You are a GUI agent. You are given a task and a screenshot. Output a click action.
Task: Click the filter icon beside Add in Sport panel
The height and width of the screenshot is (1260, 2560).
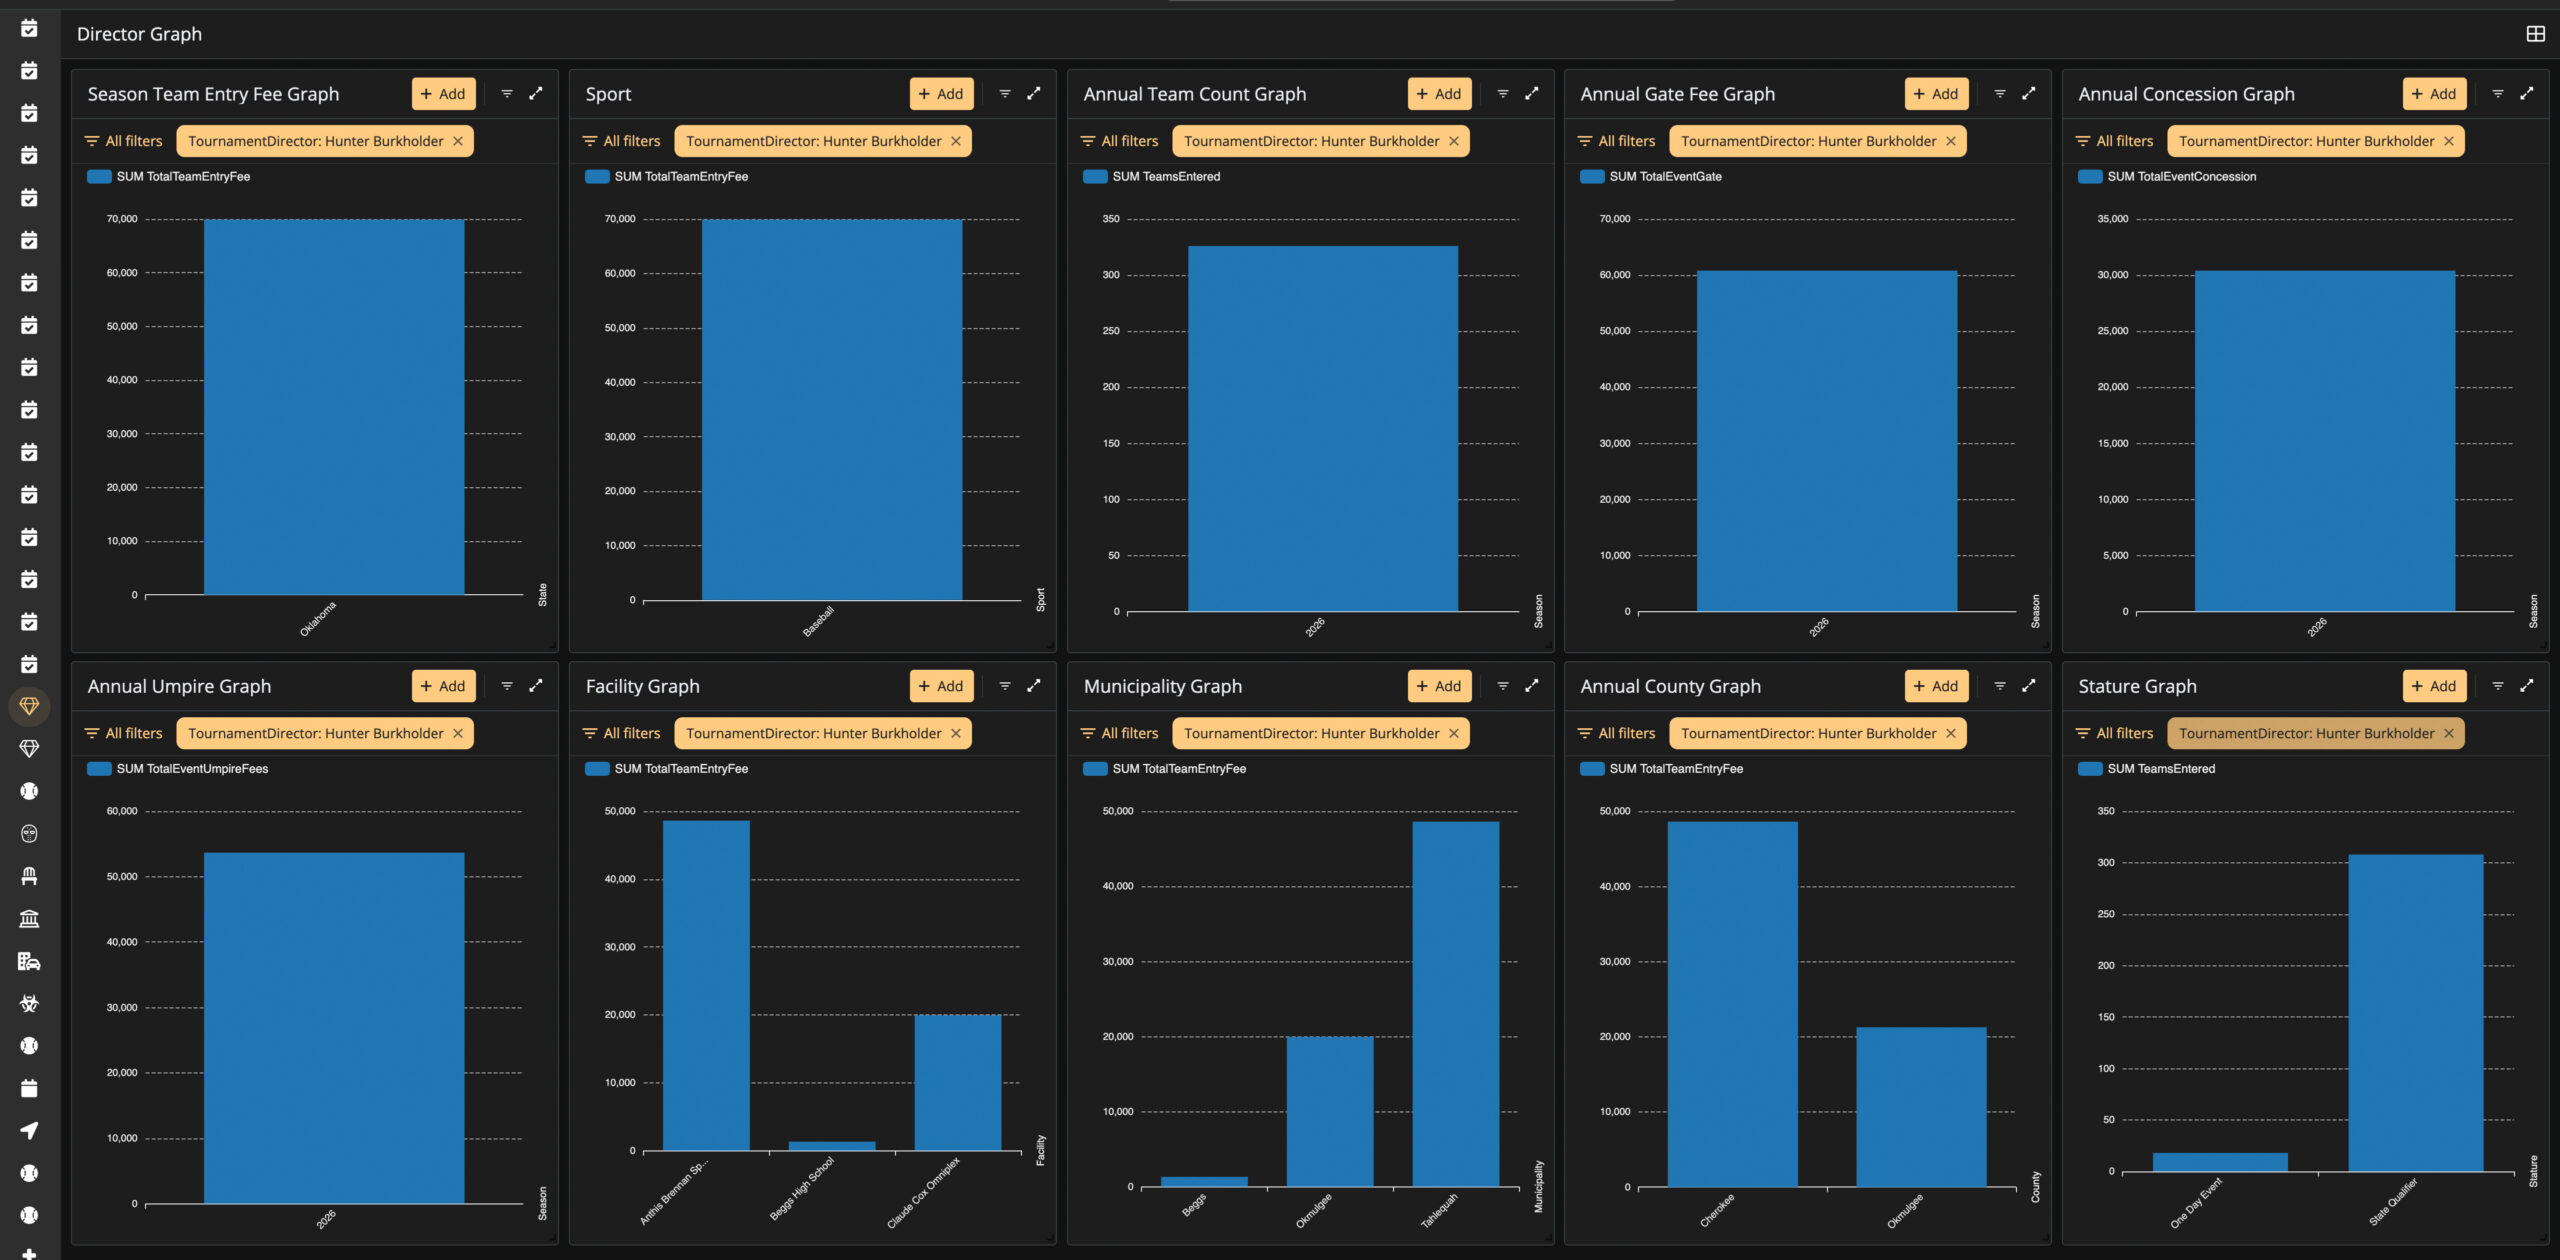1005,94
